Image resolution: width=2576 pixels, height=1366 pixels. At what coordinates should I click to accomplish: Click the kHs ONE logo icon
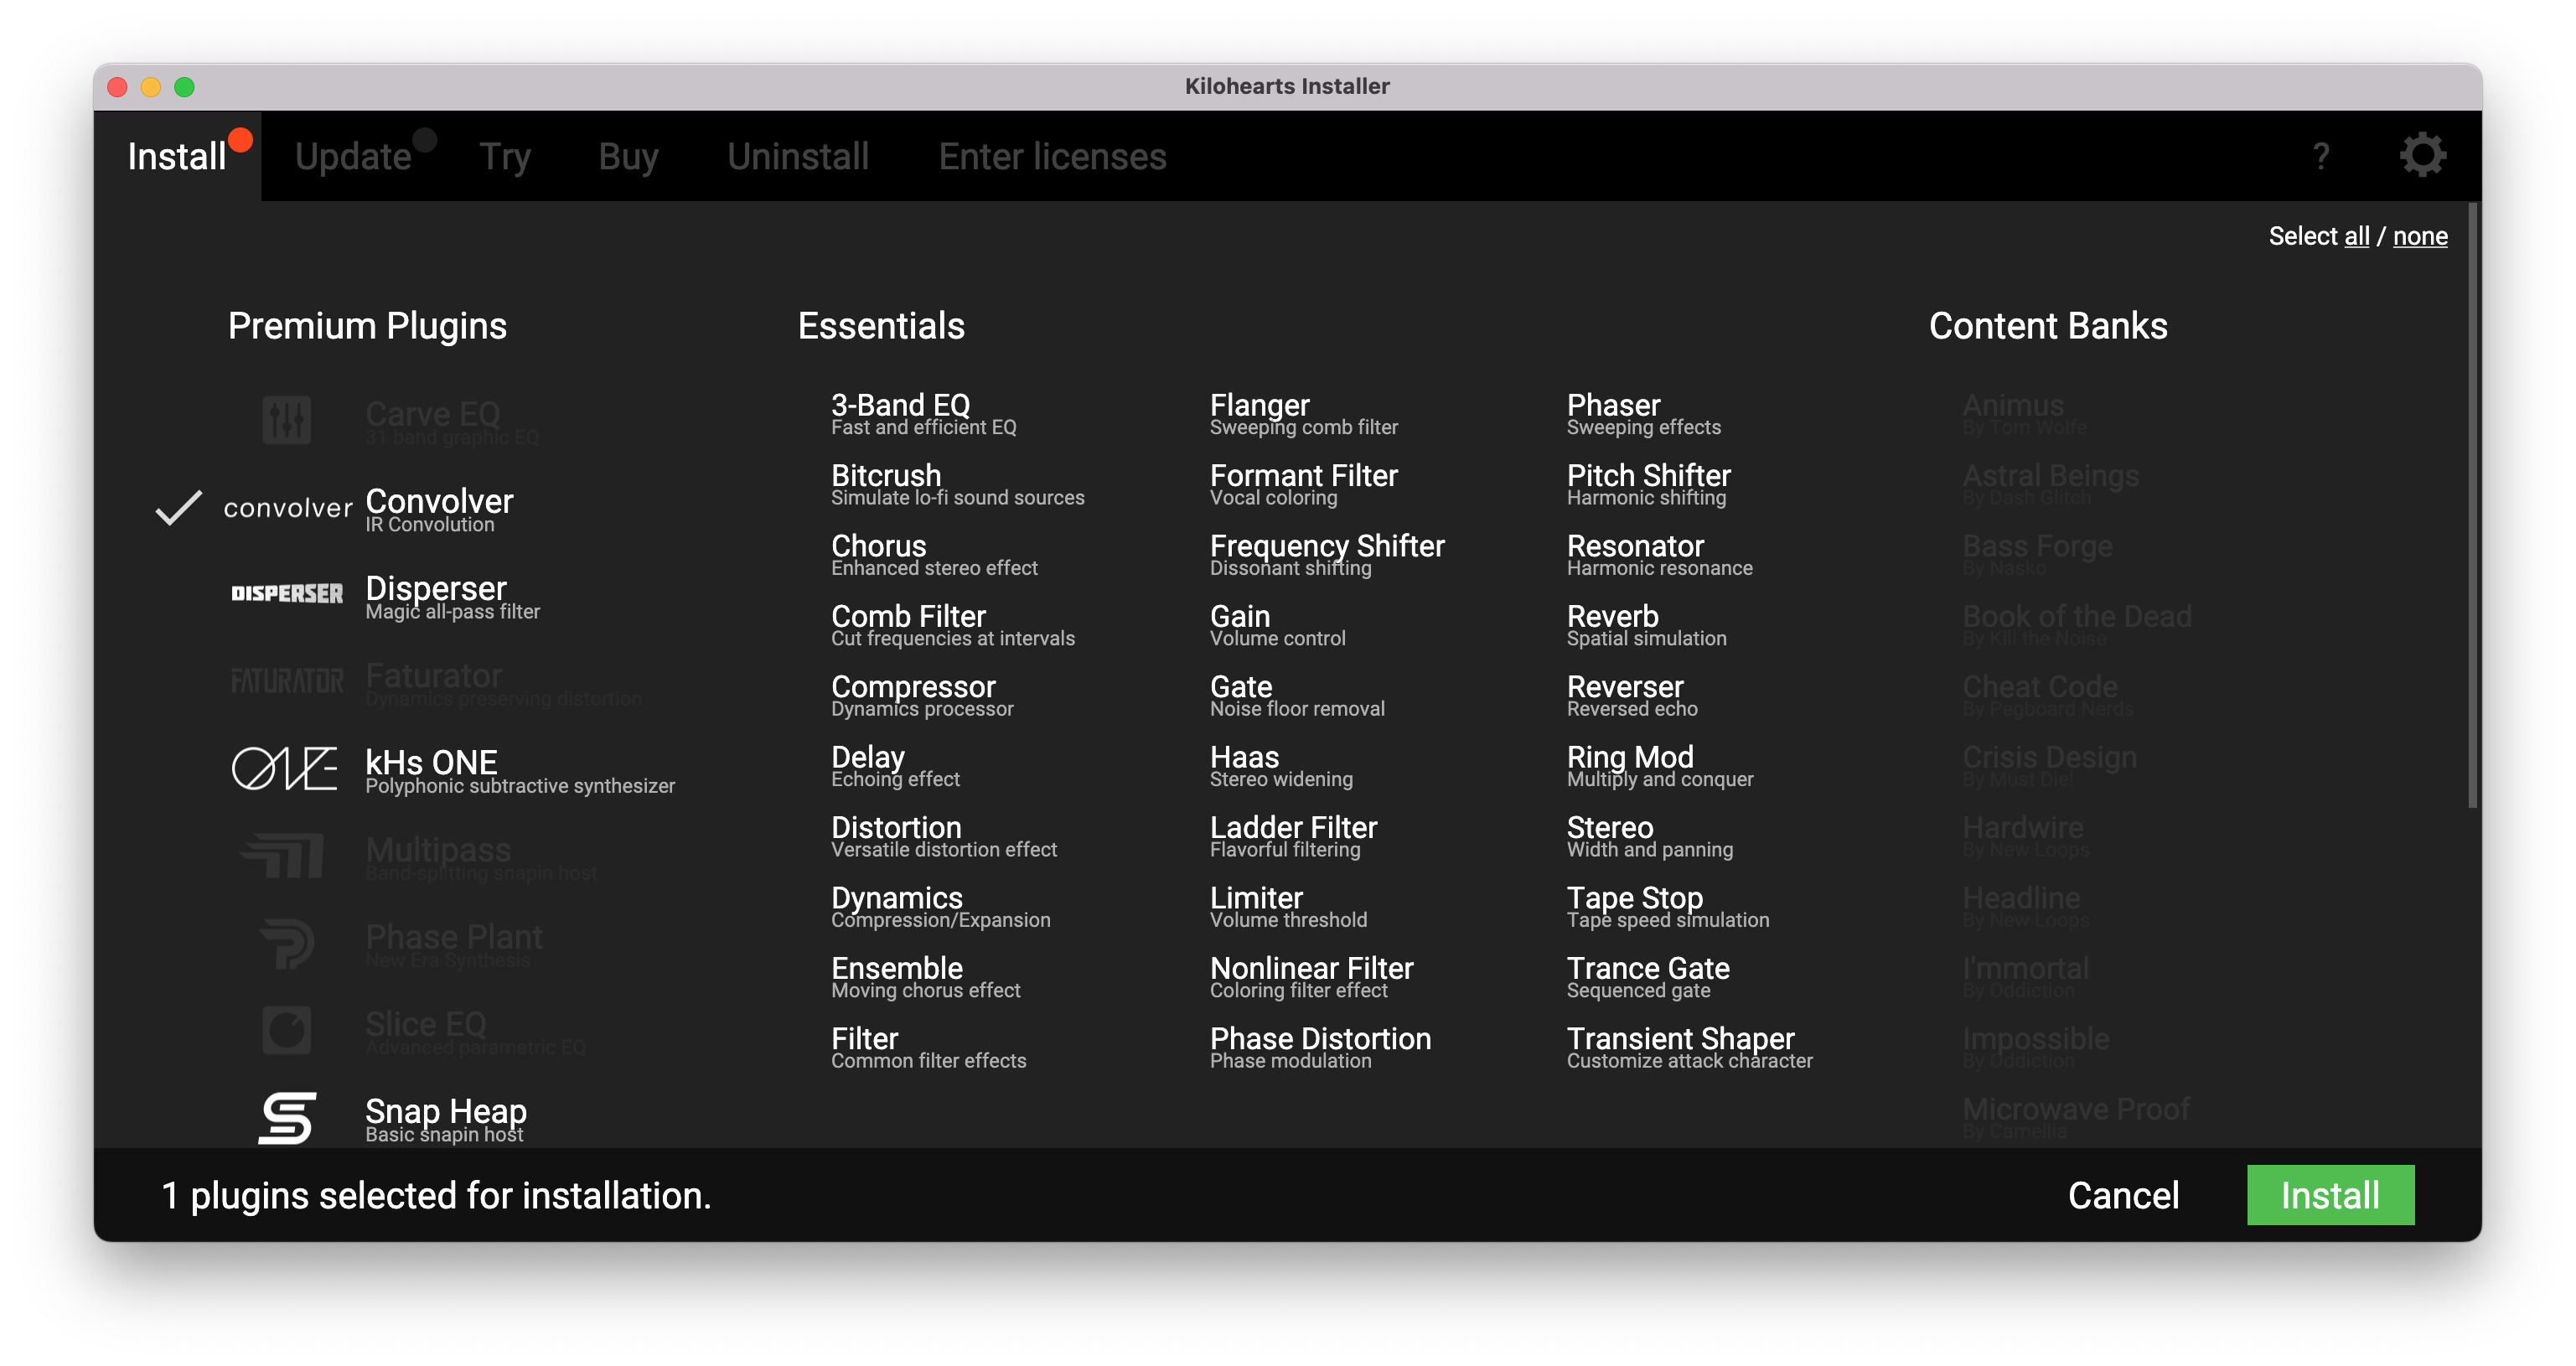[x=284, y=769]
